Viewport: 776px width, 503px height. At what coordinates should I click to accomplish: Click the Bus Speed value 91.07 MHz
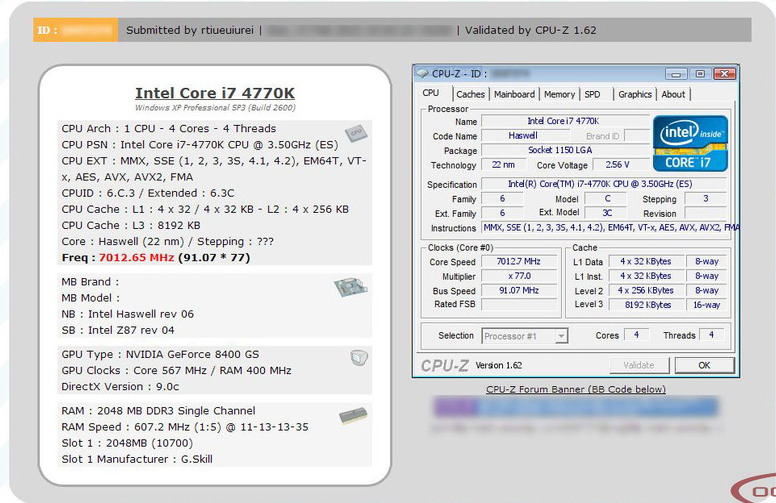coord(519,291)
